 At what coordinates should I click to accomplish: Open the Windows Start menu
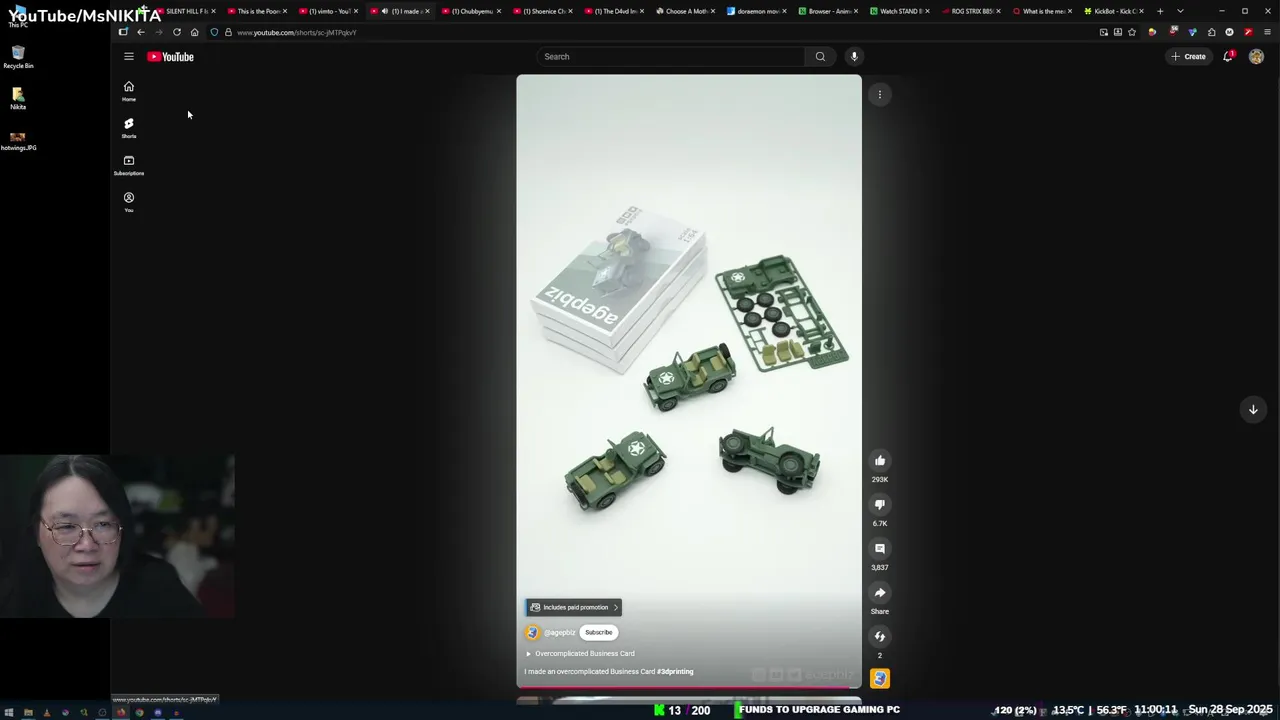click(x=9, y=712)
